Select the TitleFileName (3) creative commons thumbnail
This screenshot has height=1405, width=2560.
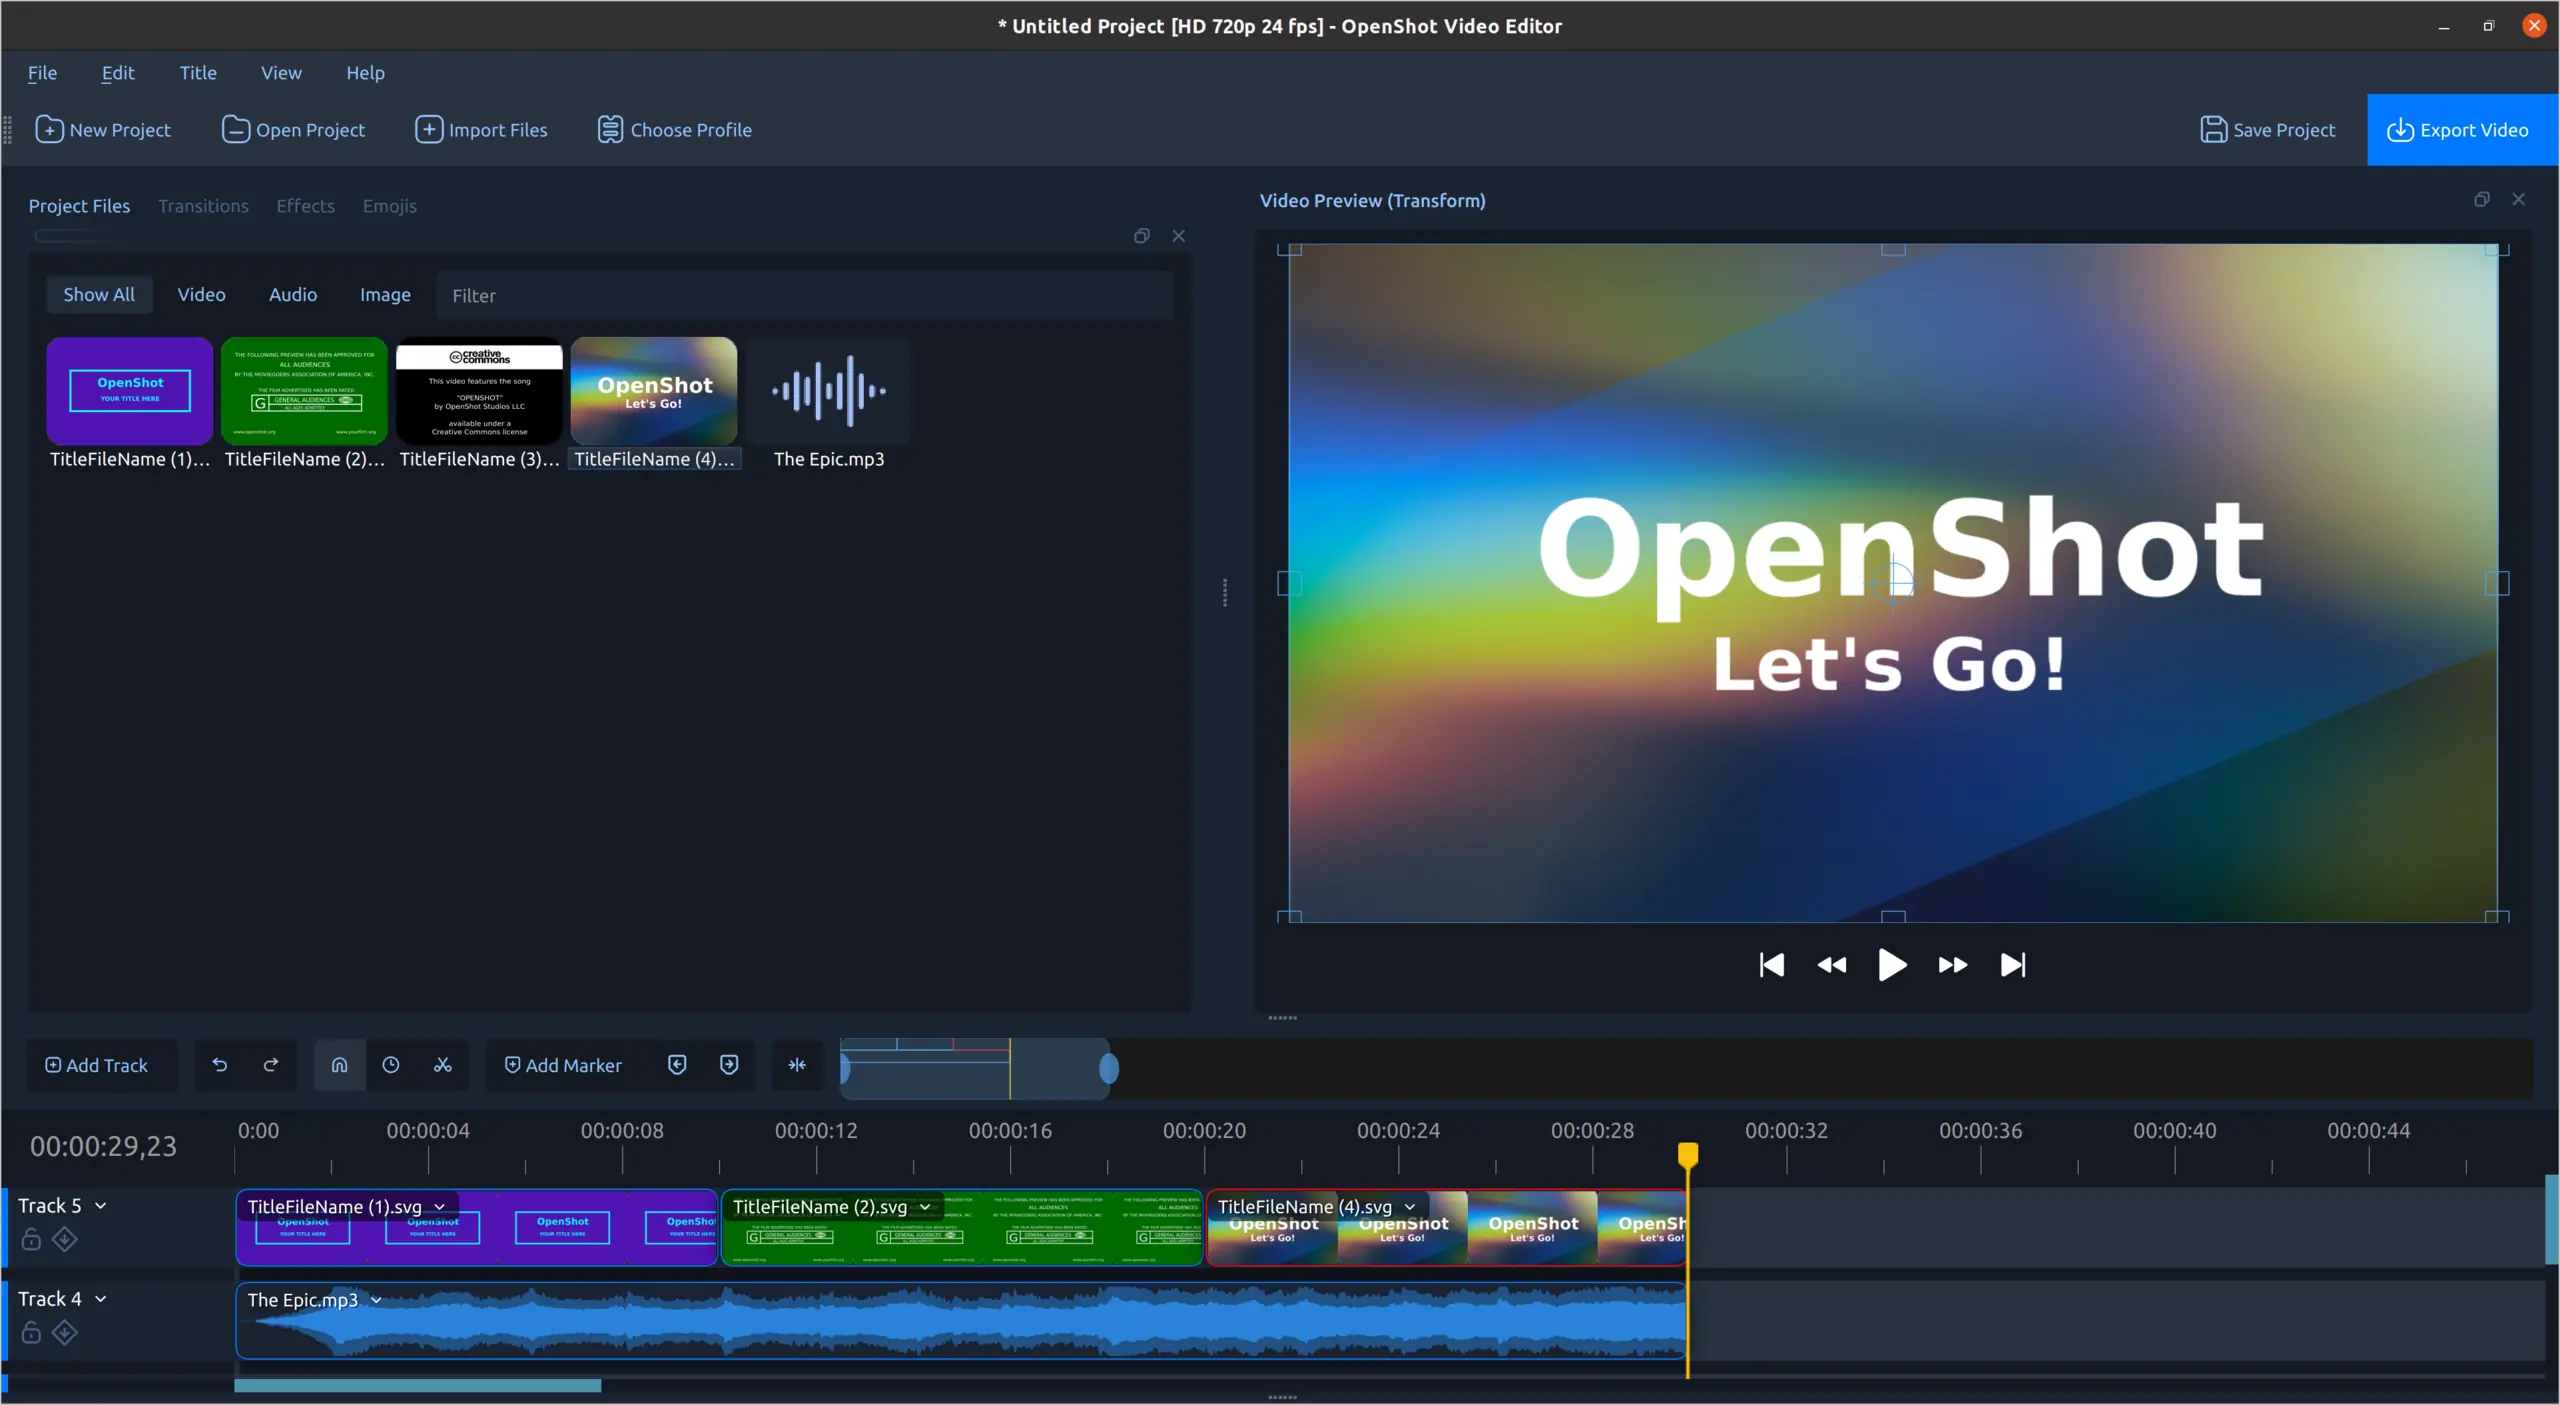coord(479,391)
